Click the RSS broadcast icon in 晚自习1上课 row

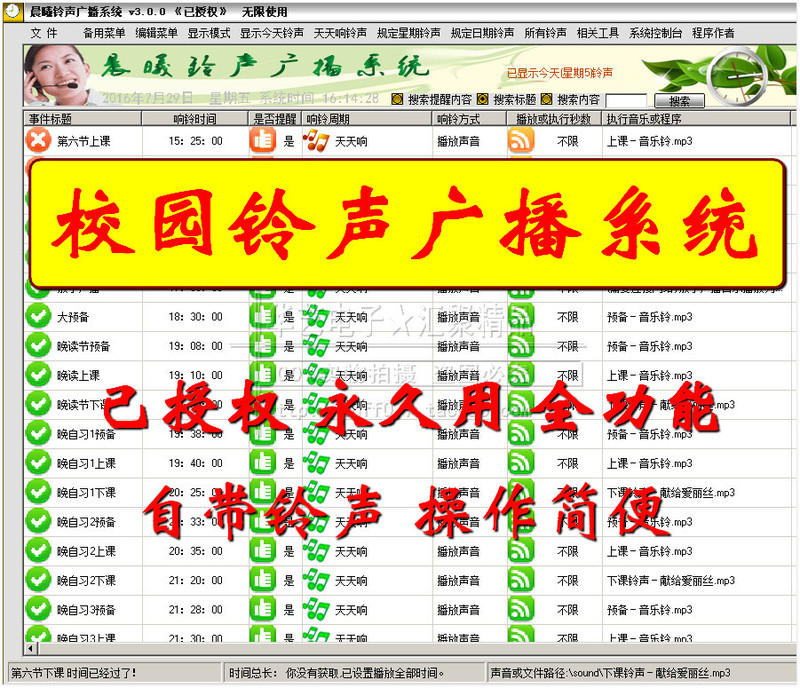pos(521,463)
